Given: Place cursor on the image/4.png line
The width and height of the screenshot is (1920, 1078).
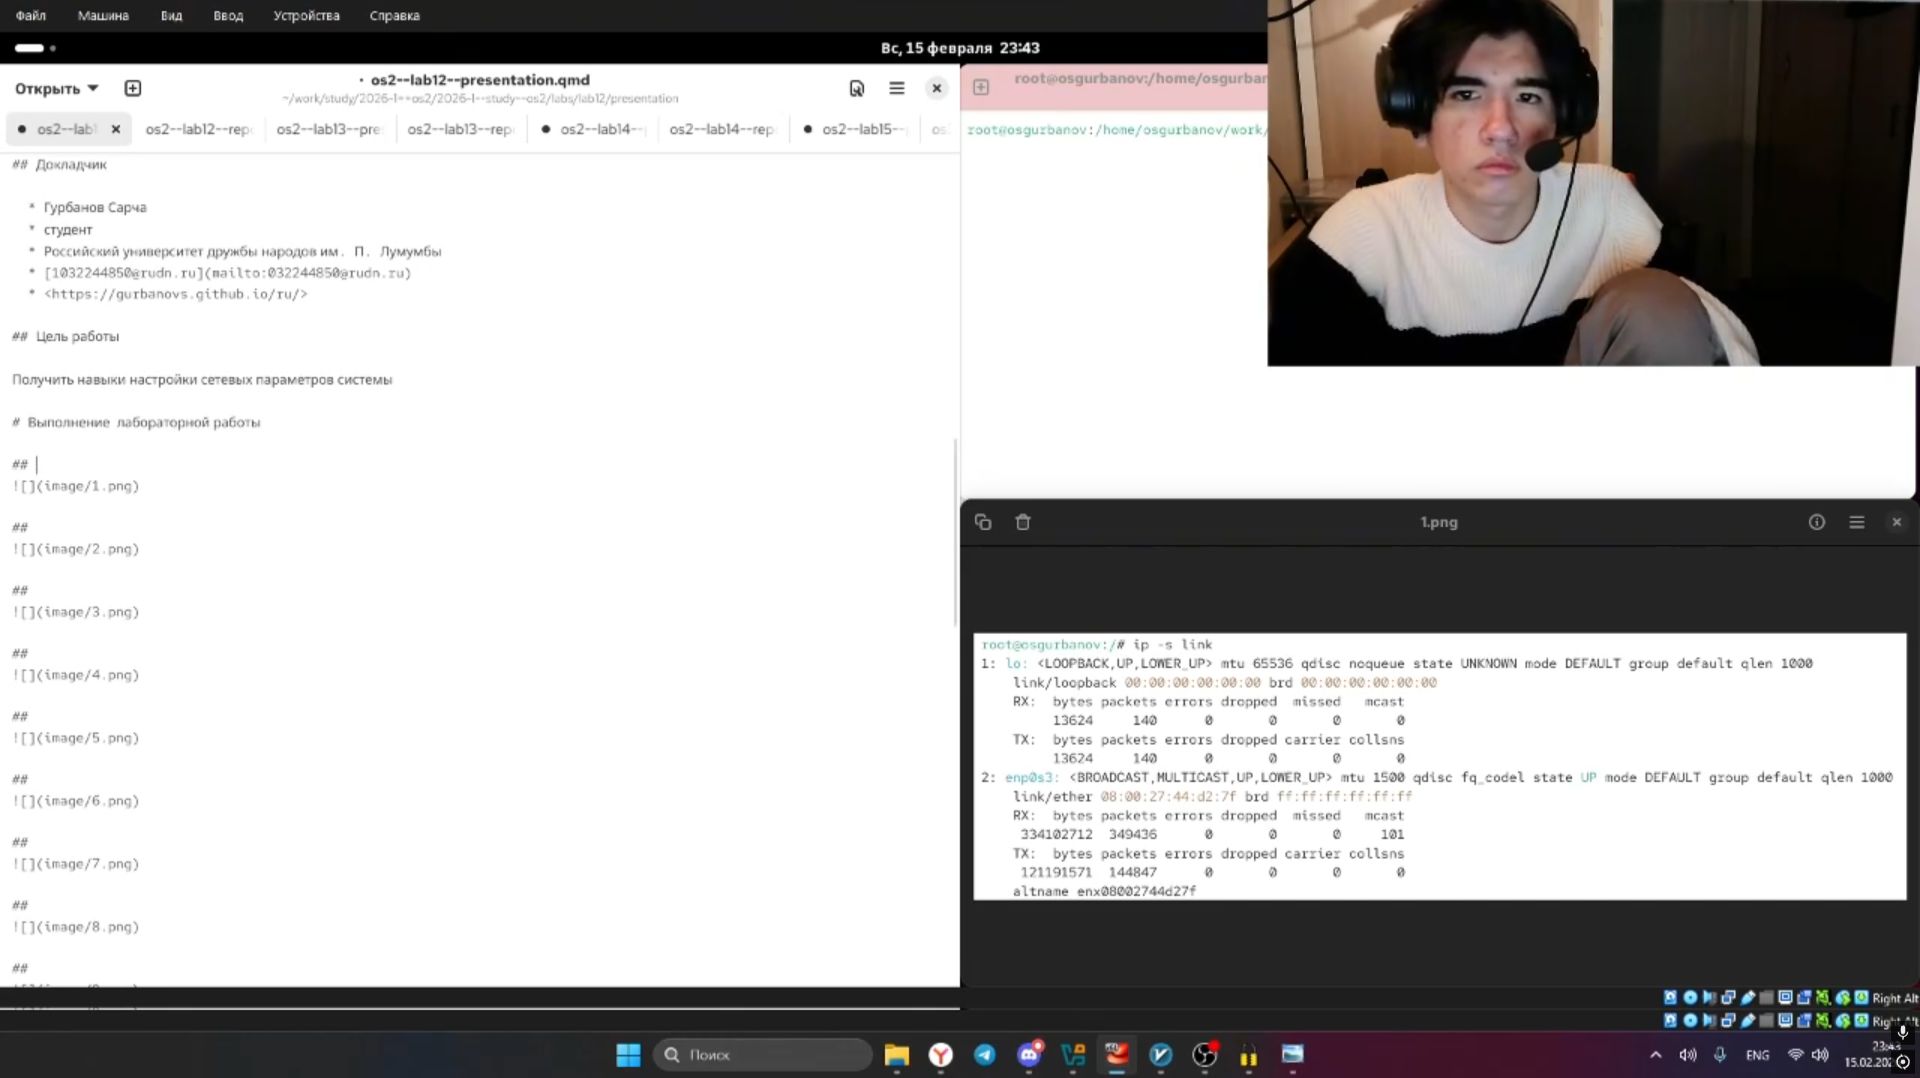Looking at the screenshot, I should [76, 675].
